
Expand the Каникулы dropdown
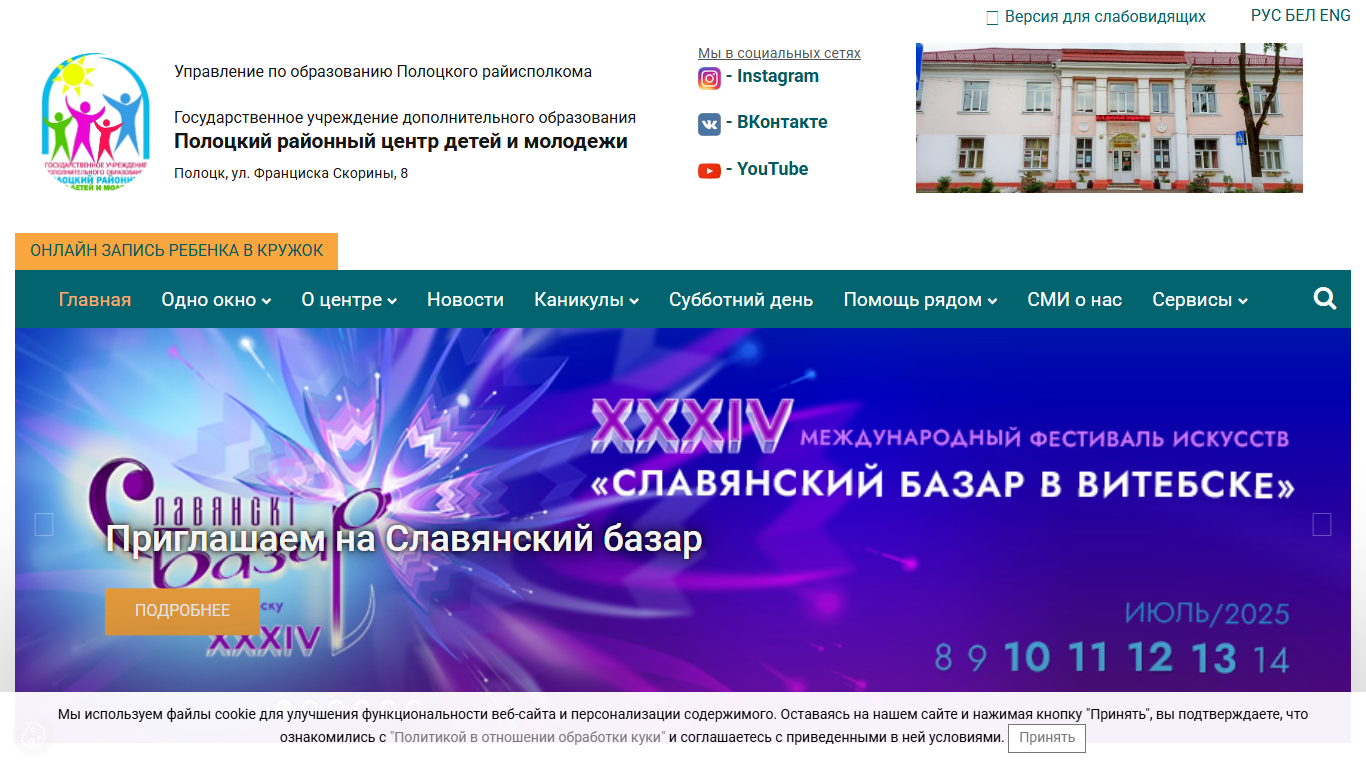tap(586, 300)
